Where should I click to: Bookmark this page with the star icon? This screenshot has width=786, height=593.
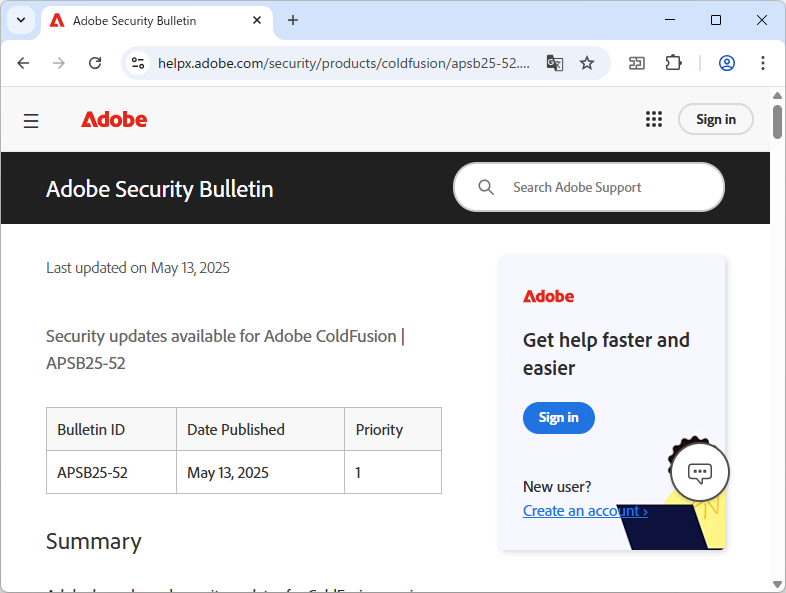click(587, 63)
